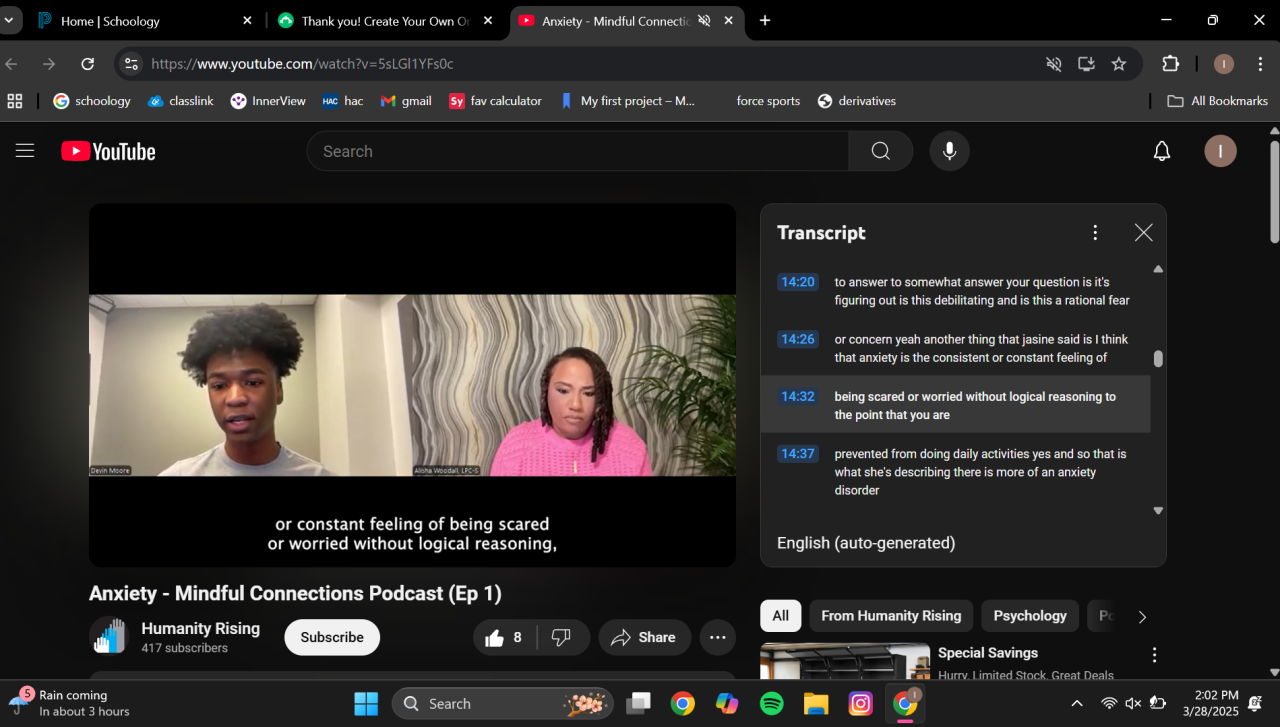Open Spotify from the taskbar
This screenshot has height=727, width=1280.
771,704
